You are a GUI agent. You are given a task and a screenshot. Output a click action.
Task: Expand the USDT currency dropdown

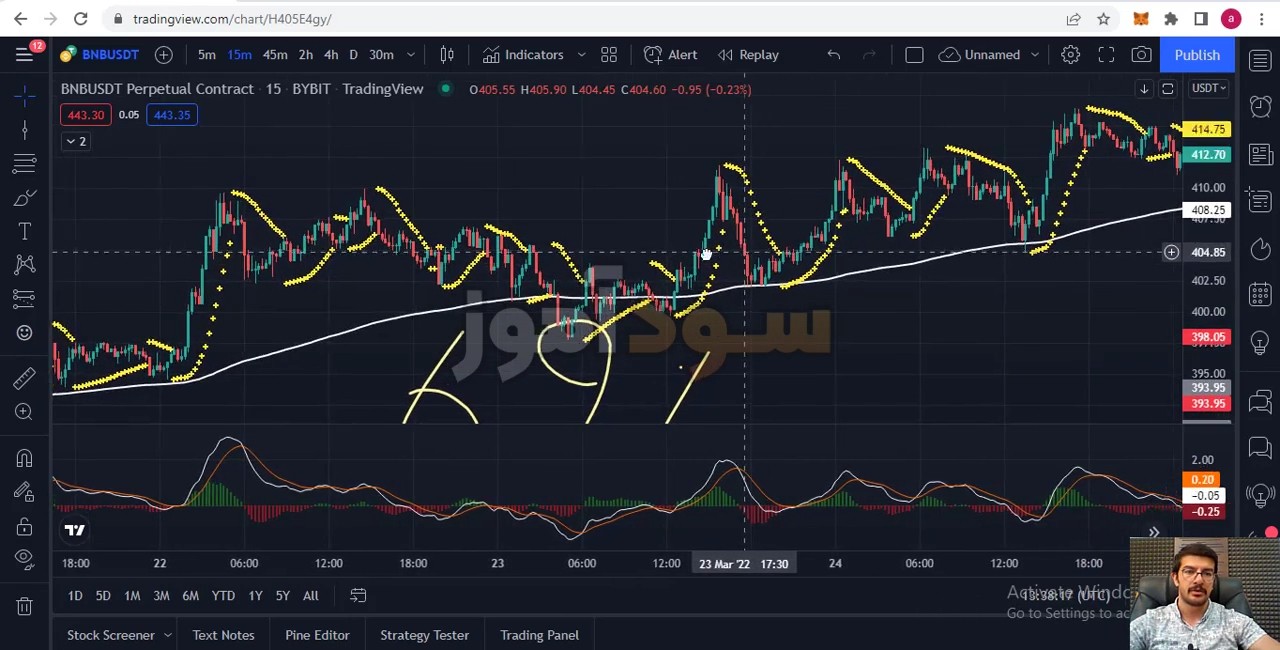[x=1209, y=88]
